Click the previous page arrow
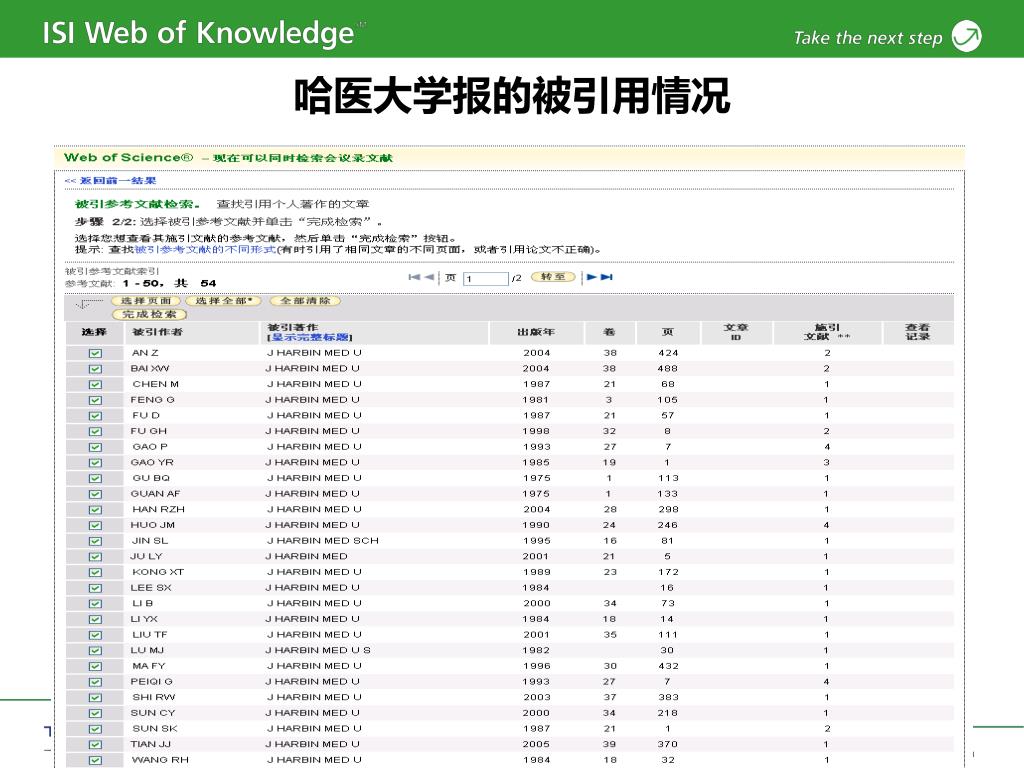 coord(429,277)
